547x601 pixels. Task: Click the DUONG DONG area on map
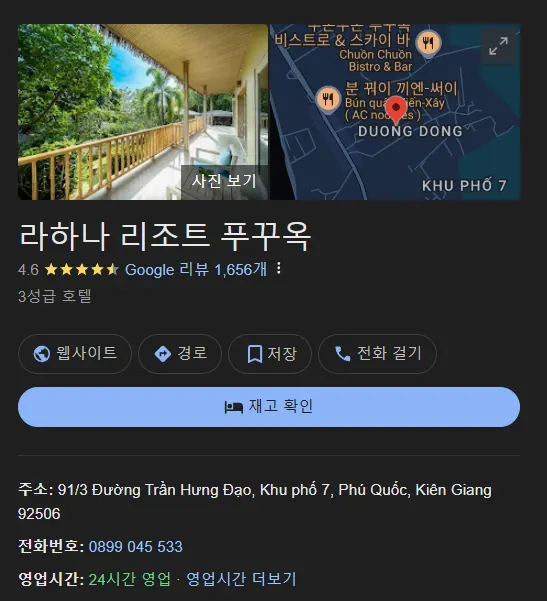[410, 131]
